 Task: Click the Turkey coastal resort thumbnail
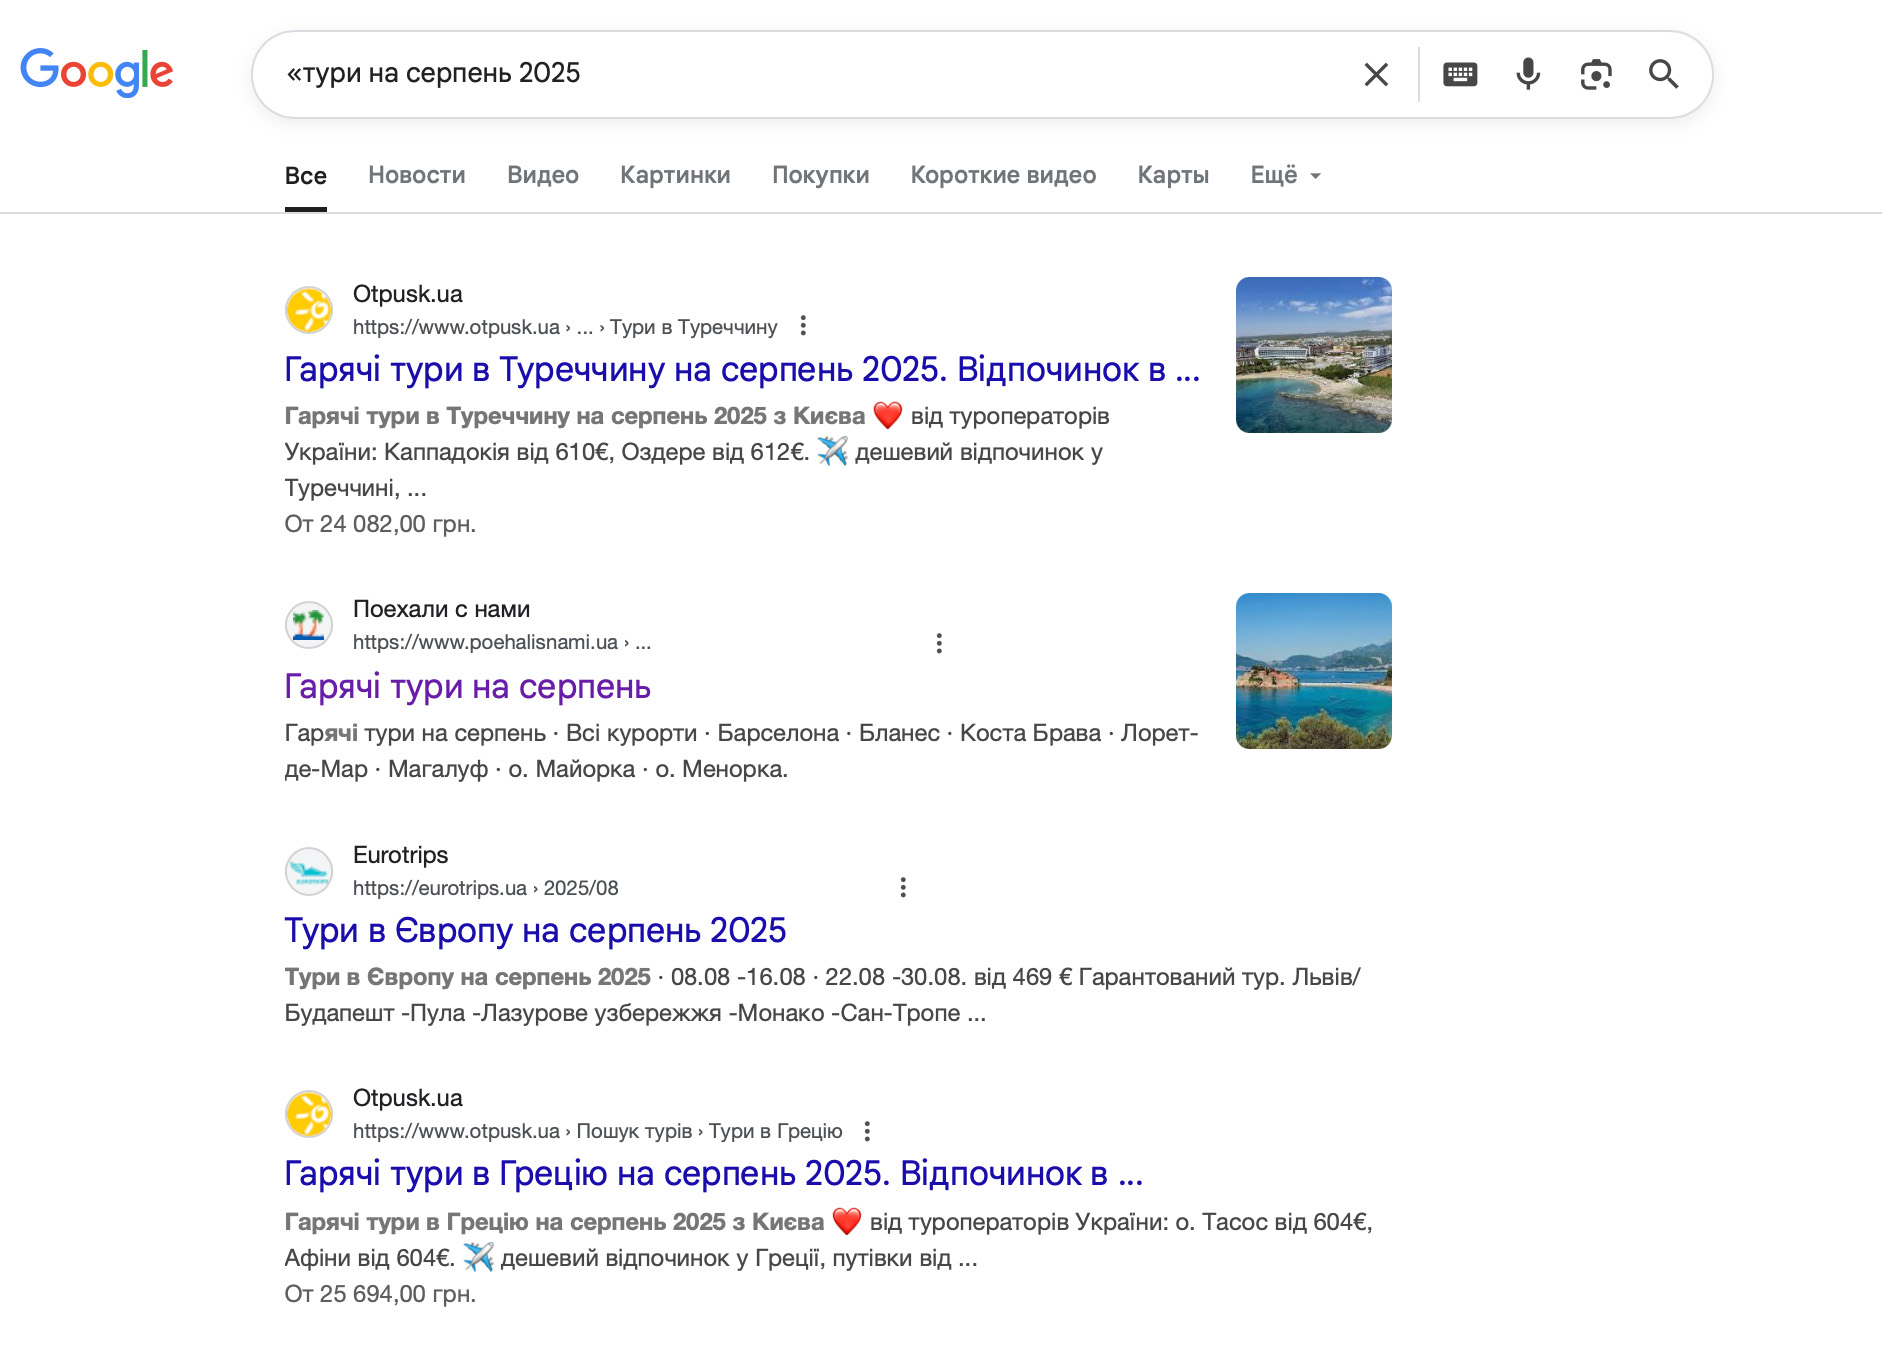click(1314, 355)
